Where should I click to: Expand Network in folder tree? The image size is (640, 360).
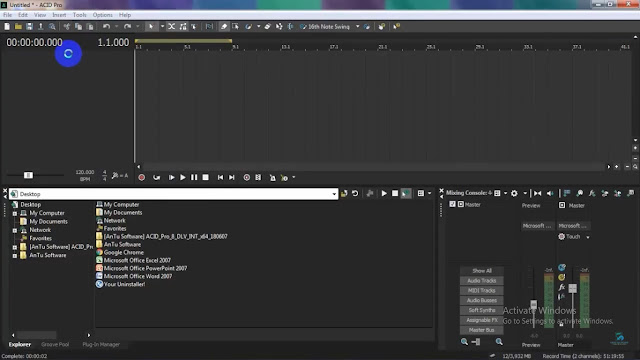pos(15,230)
